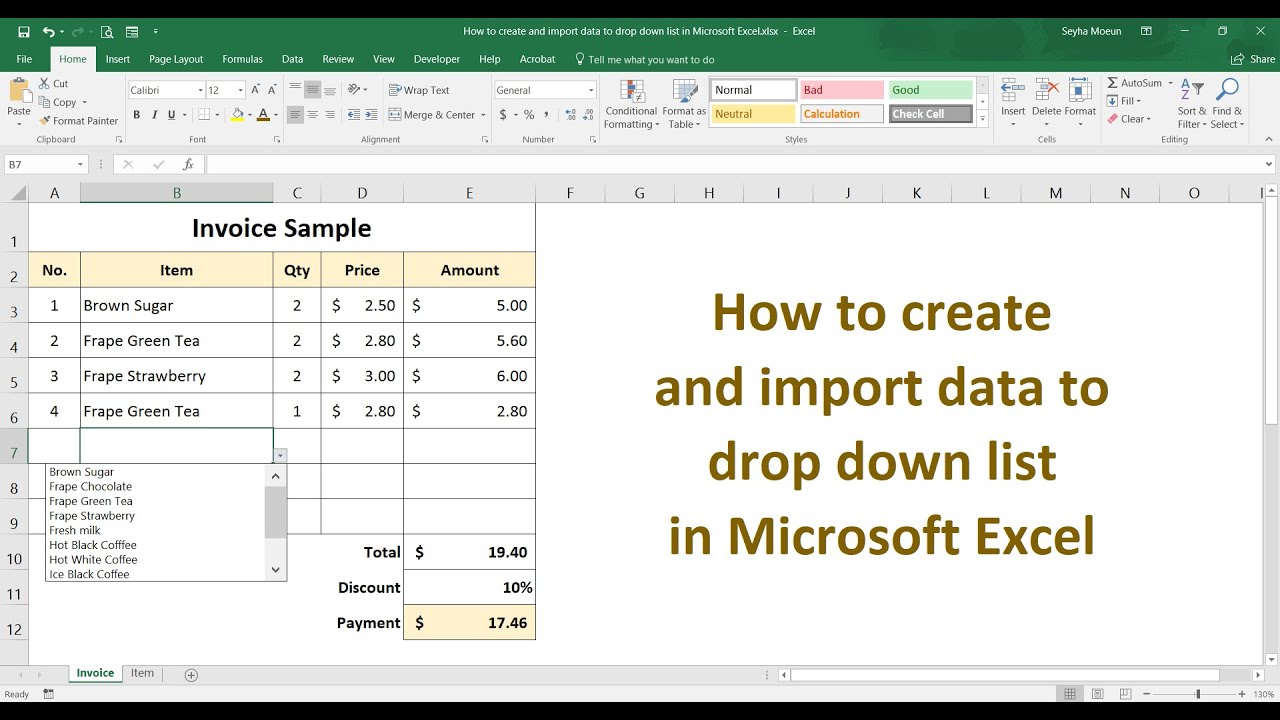Select Frape Chocolate in dropdown list
Image resolution: width=1280 pixels, height=720 pixels.
point(90,487)
